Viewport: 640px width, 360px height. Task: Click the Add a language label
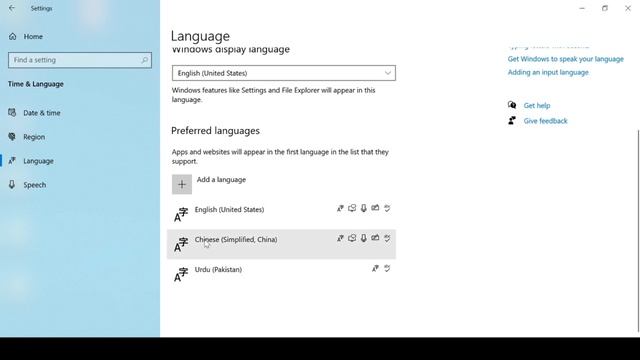(x=221, y=180)
